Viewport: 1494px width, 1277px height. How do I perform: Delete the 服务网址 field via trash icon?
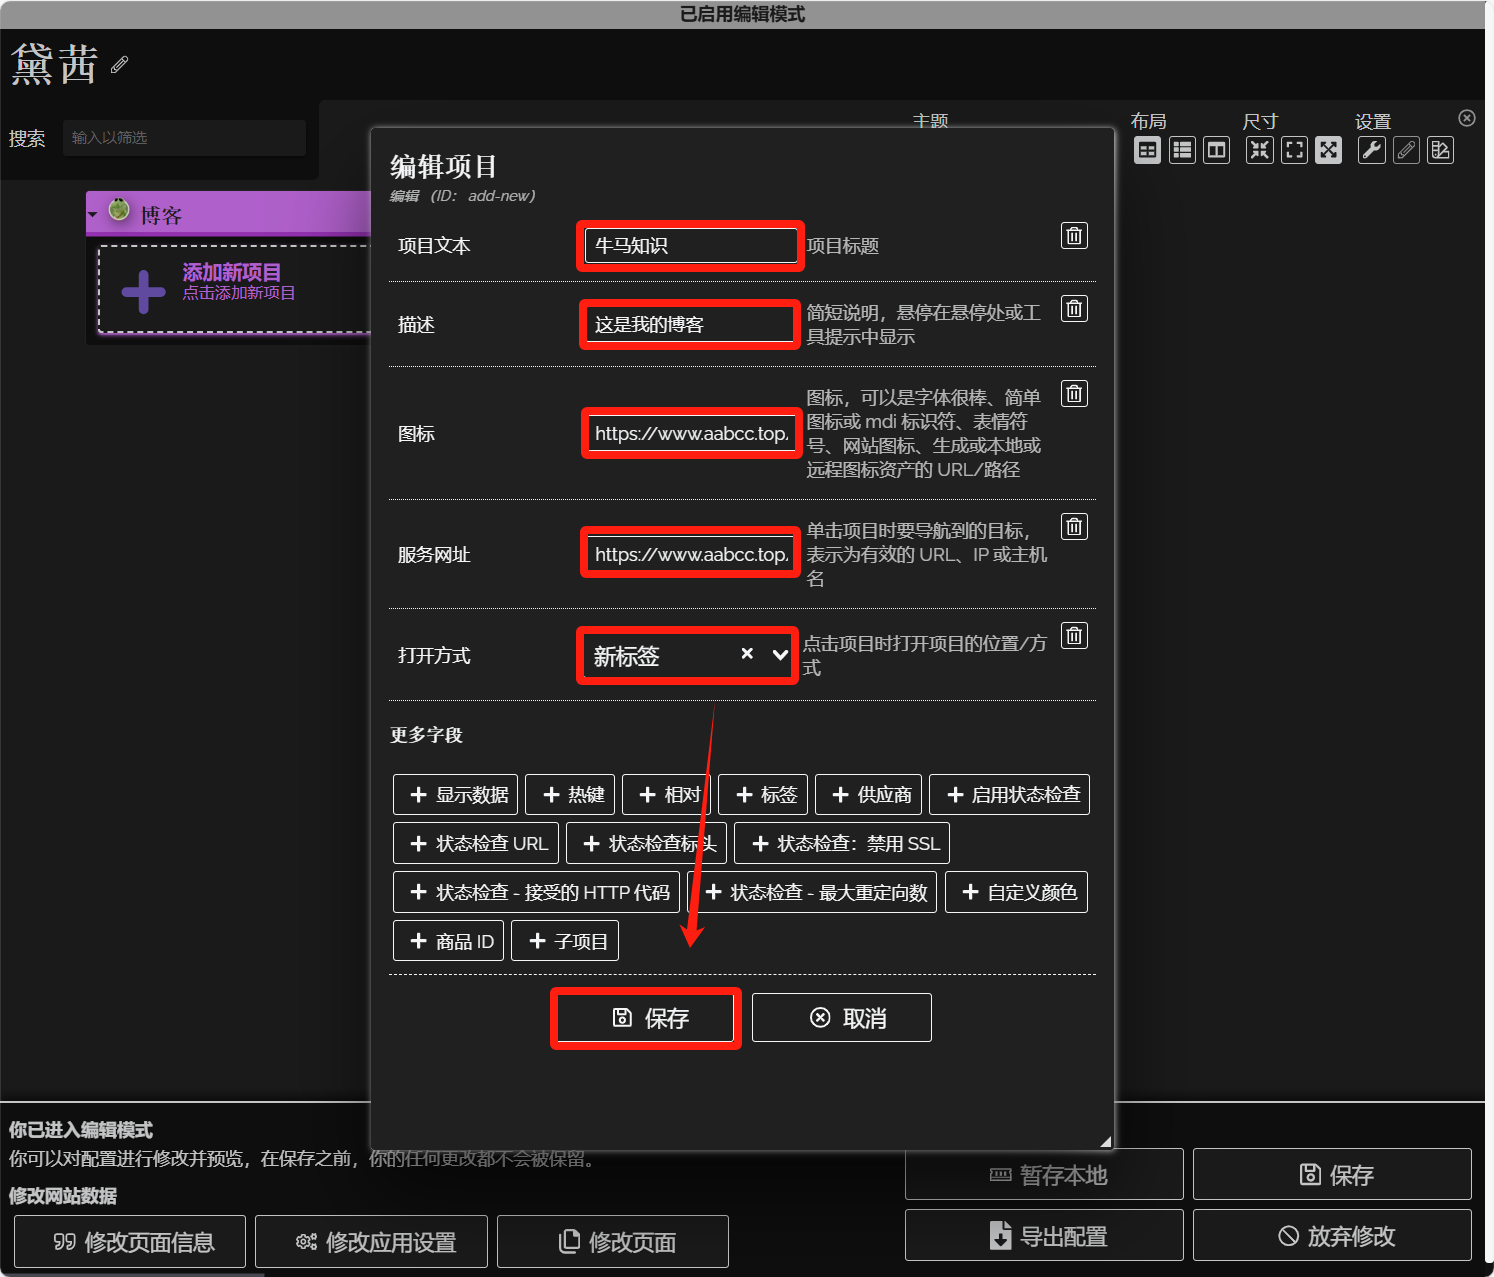[x=1074, y=527]
